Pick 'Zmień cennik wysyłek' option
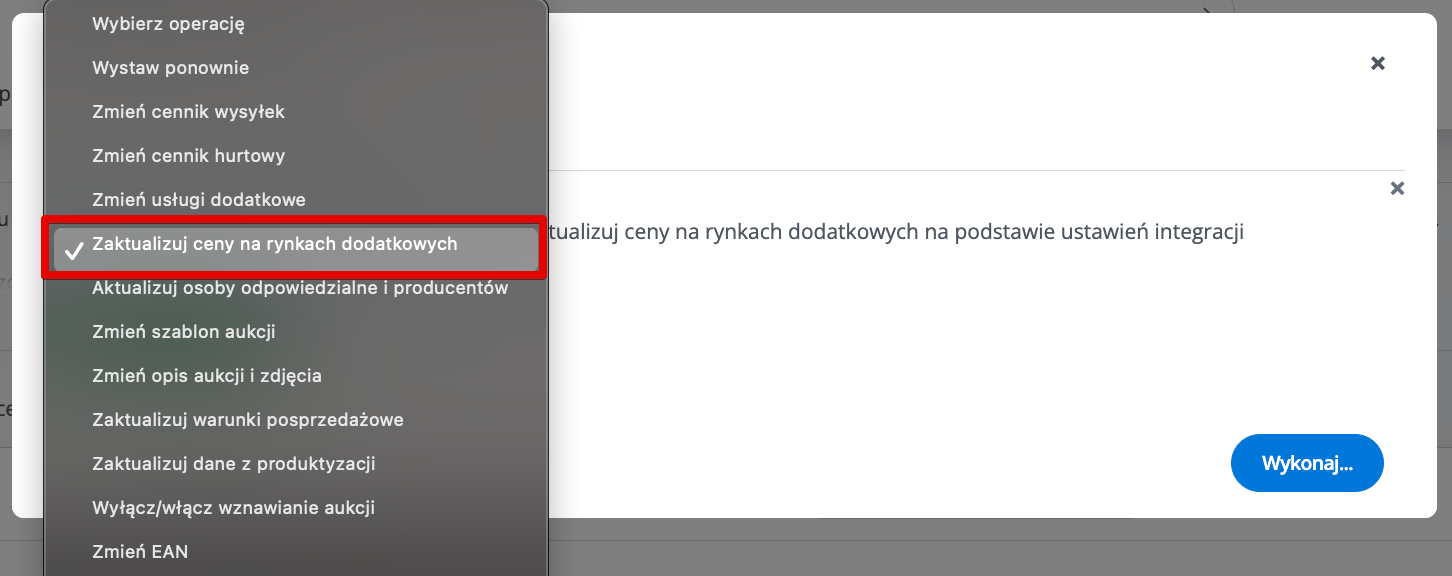1452x576 pixels. 188,112
